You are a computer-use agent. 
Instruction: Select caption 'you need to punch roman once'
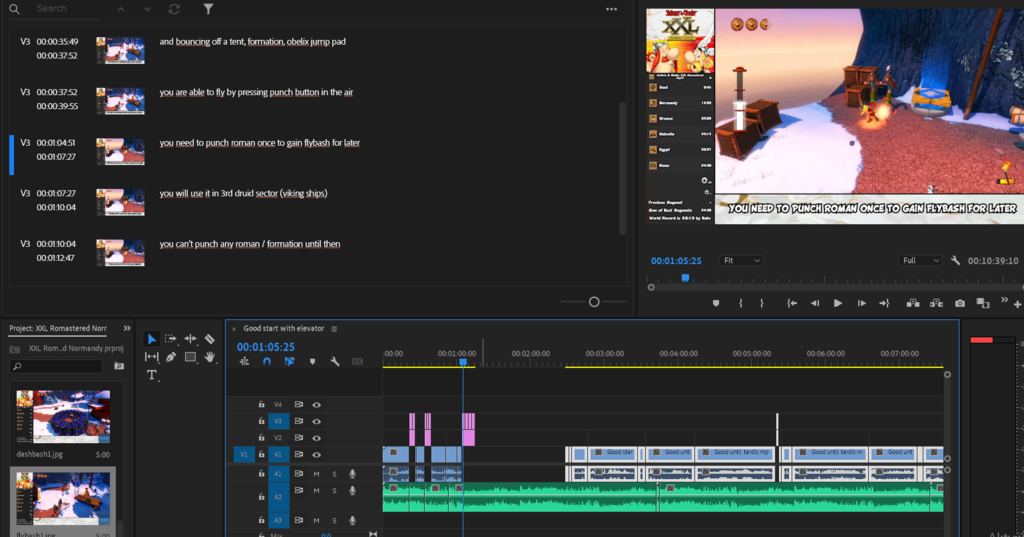(x=259, y=143)
